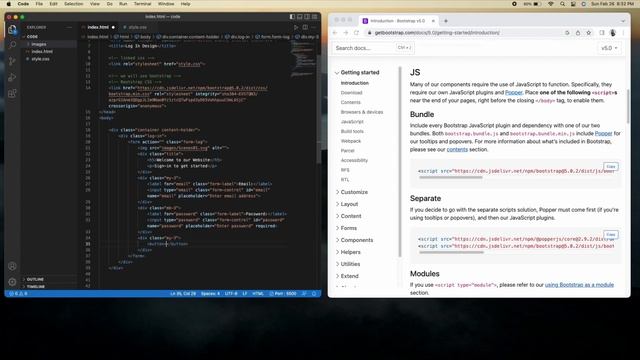Customize layout icon in VS Code title bar
640x360 pixels.
315,17
